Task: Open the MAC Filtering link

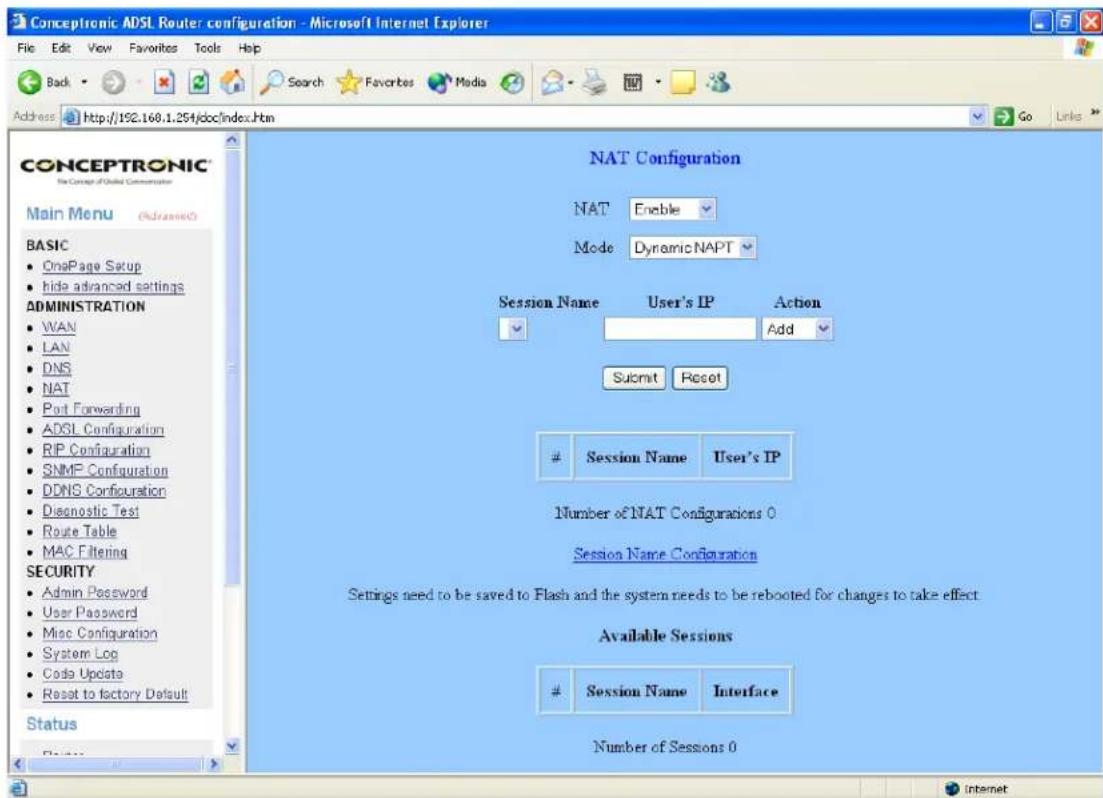Action: (84, 552)
